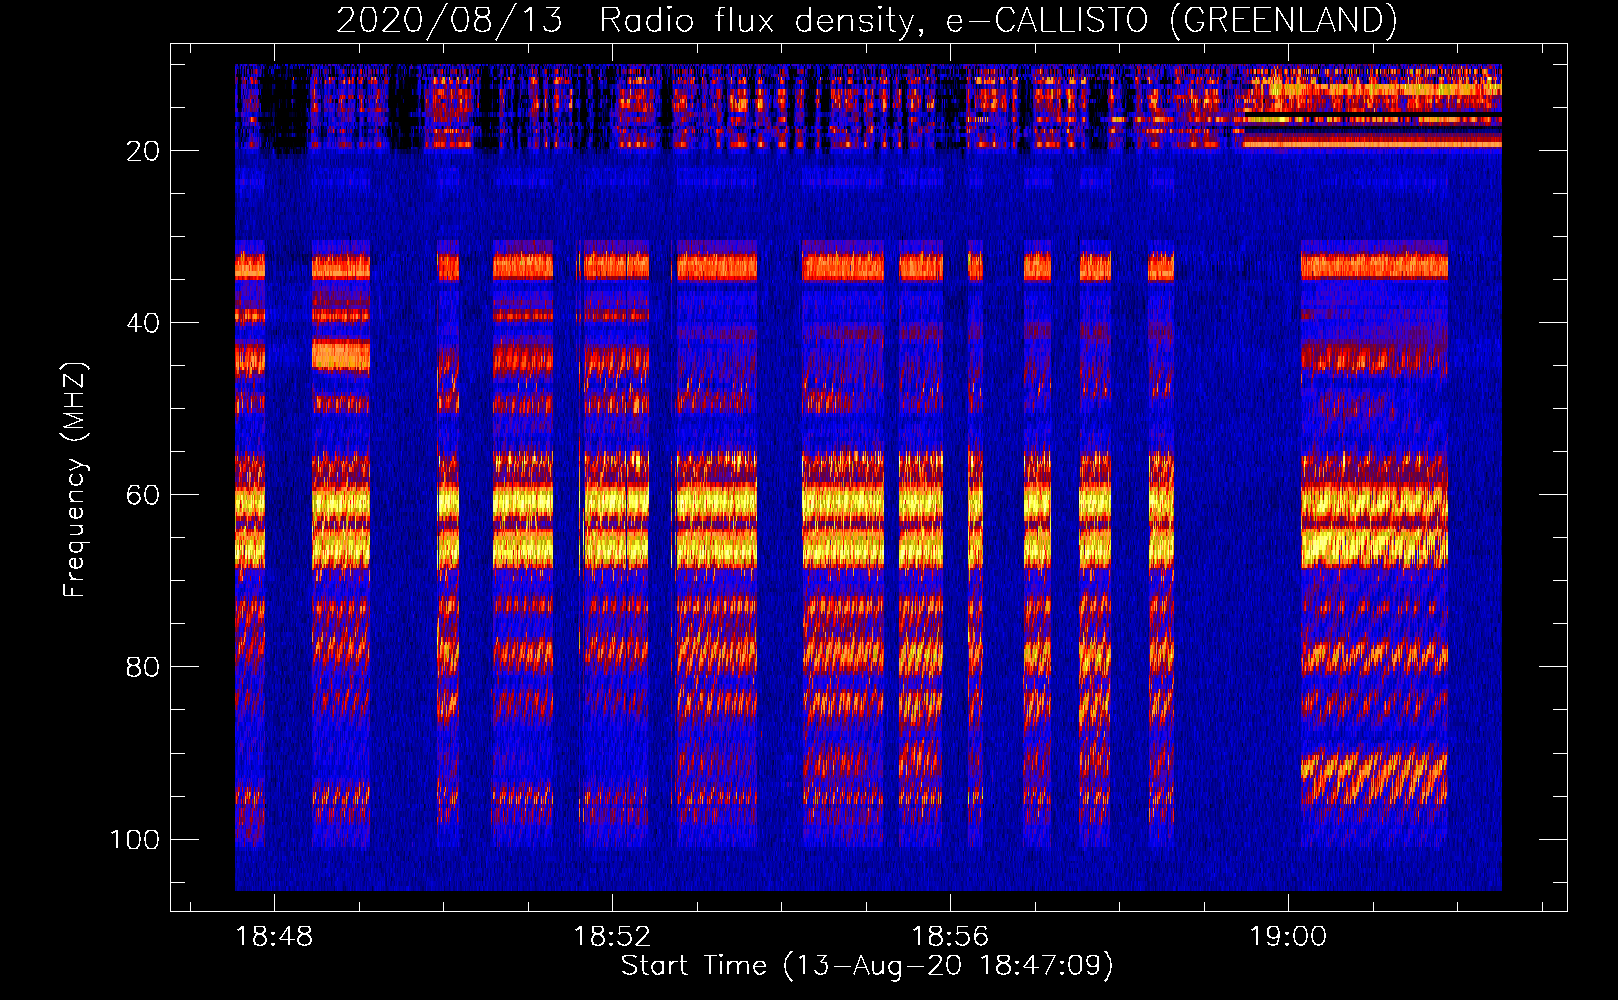Click the 18:48 time tick label
The image size is (1618, 1000).
tap(274, 937)
